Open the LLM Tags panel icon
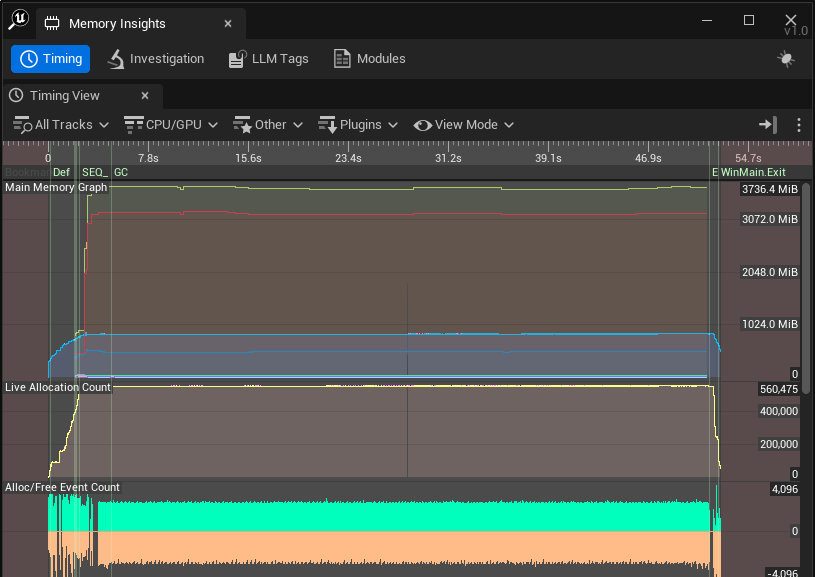815x577 pixels. (x=236, y=59)
